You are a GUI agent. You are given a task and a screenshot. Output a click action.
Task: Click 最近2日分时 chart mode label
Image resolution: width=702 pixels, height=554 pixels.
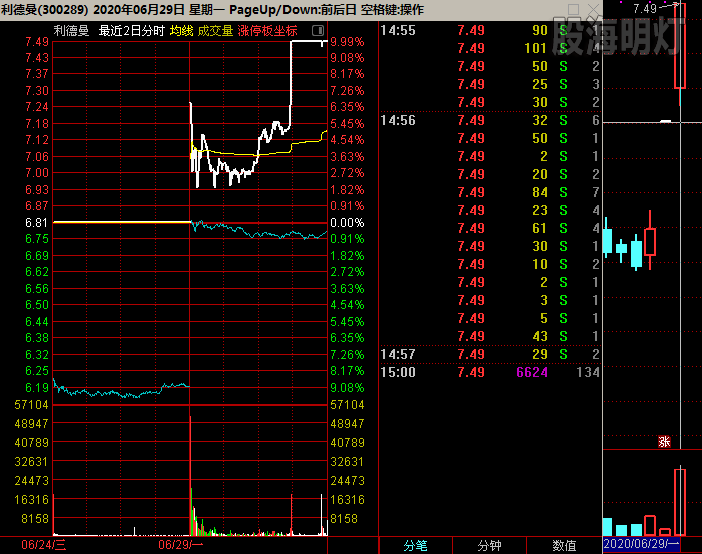pyautogui.click(x=132, y=31)
